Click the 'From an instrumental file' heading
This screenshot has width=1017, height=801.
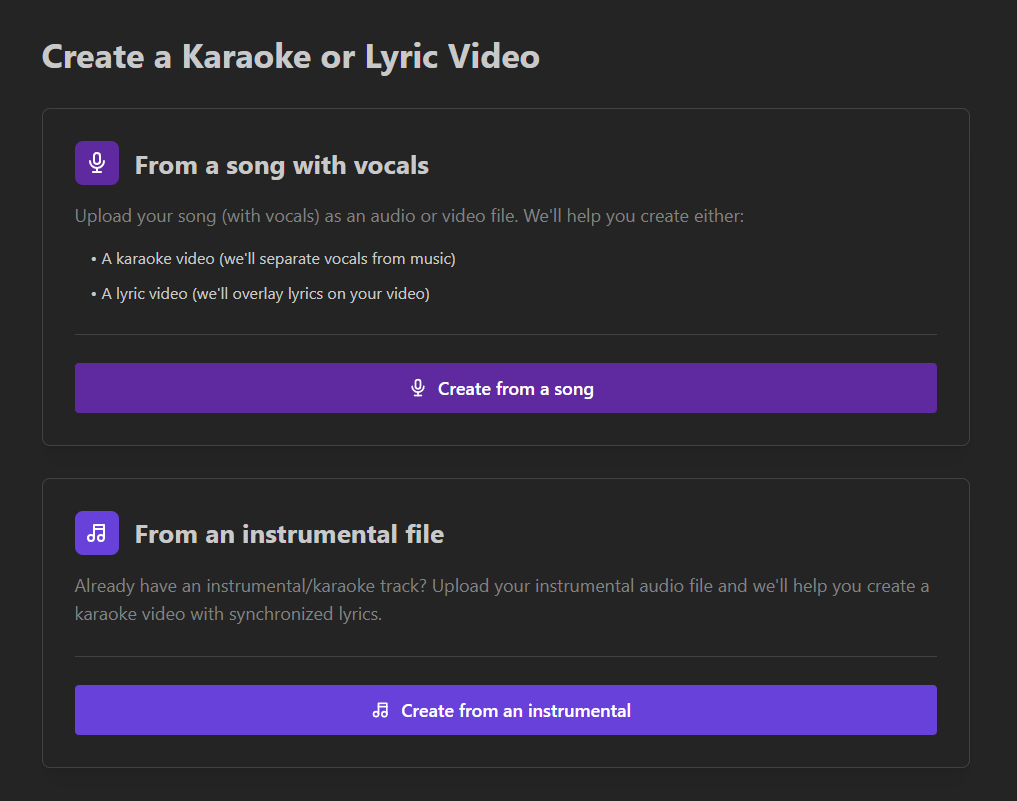(289, 534)
